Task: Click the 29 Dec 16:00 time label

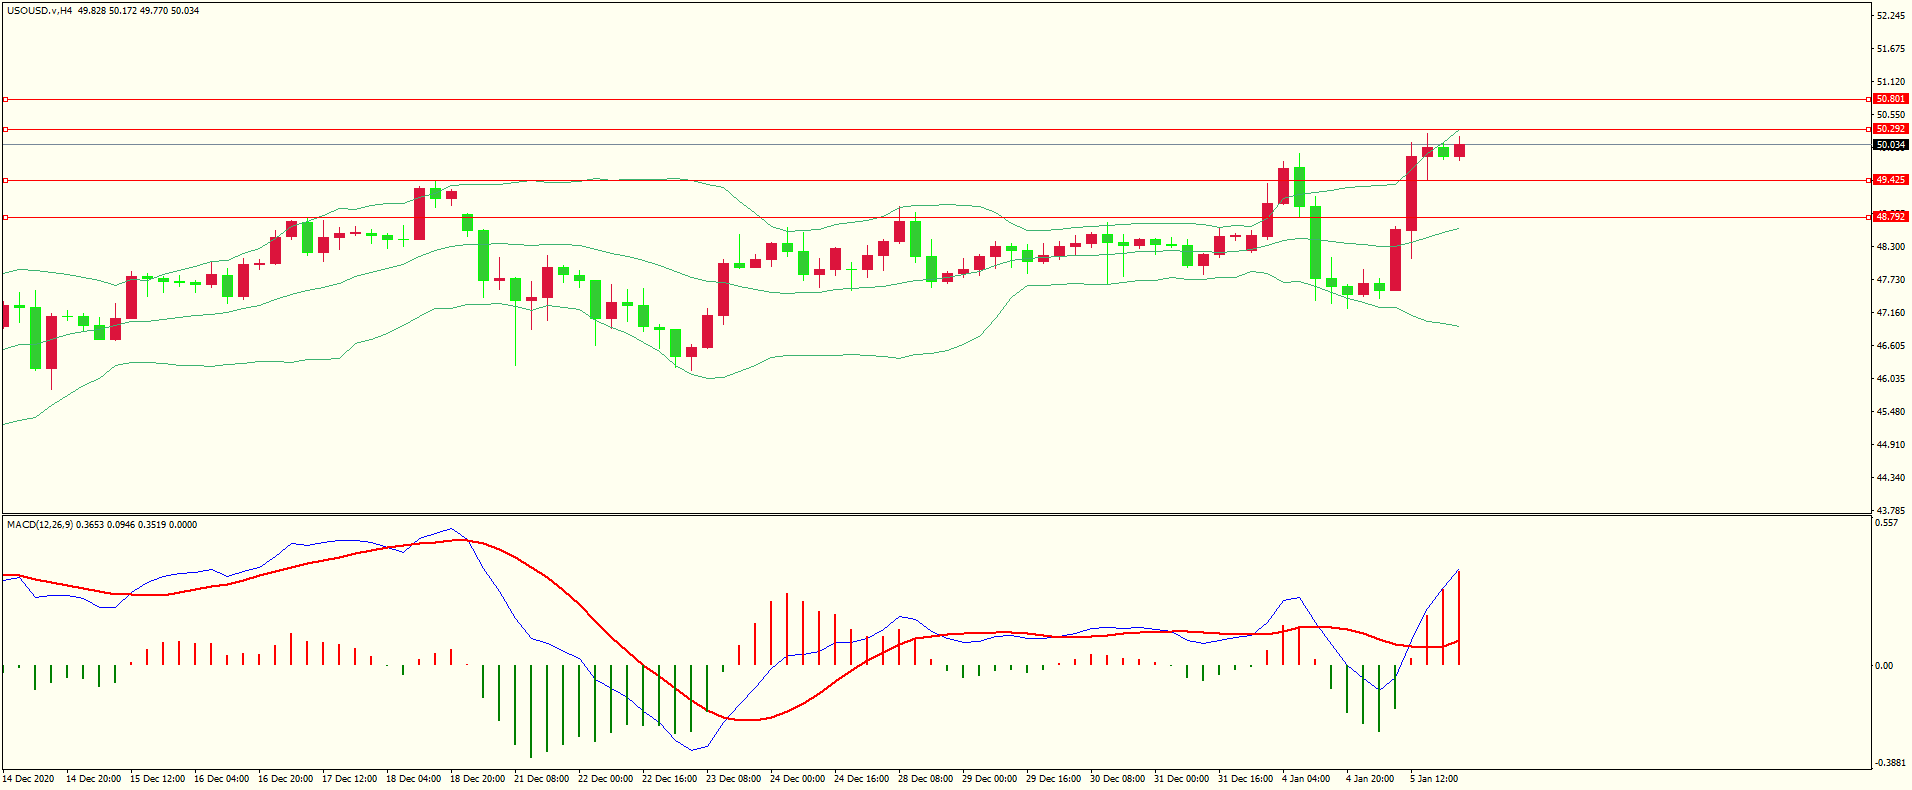Action: click(x=1054, y=779)
